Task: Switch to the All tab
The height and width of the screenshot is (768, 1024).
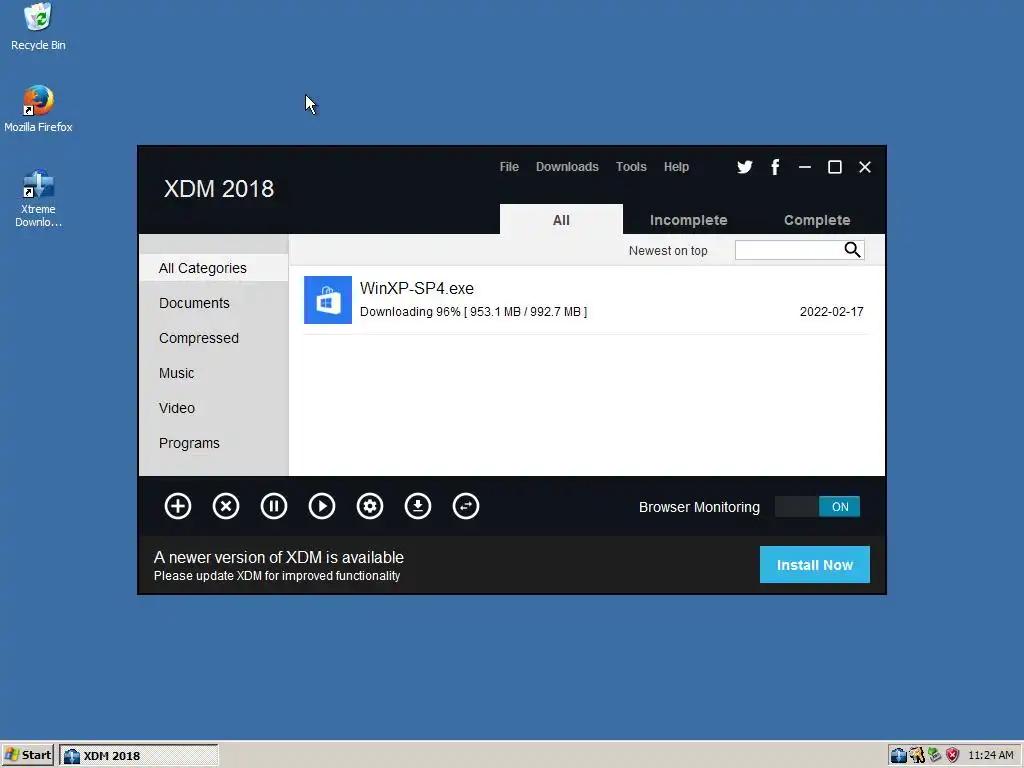Action: click(x=561, y=219)
